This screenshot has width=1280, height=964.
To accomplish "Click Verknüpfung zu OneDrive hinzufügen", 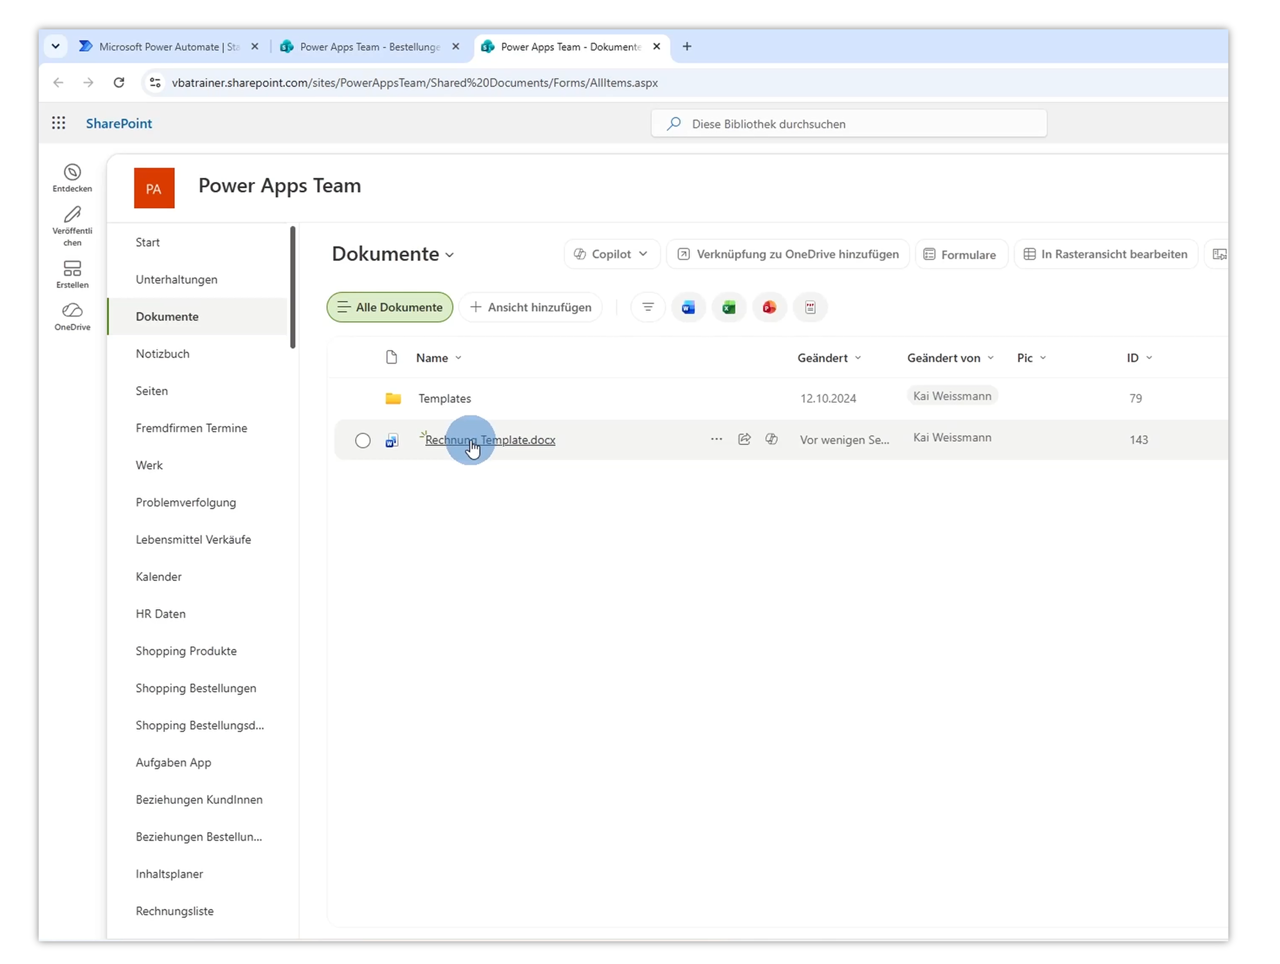I will pyautogui.click(x=788, y=254).
